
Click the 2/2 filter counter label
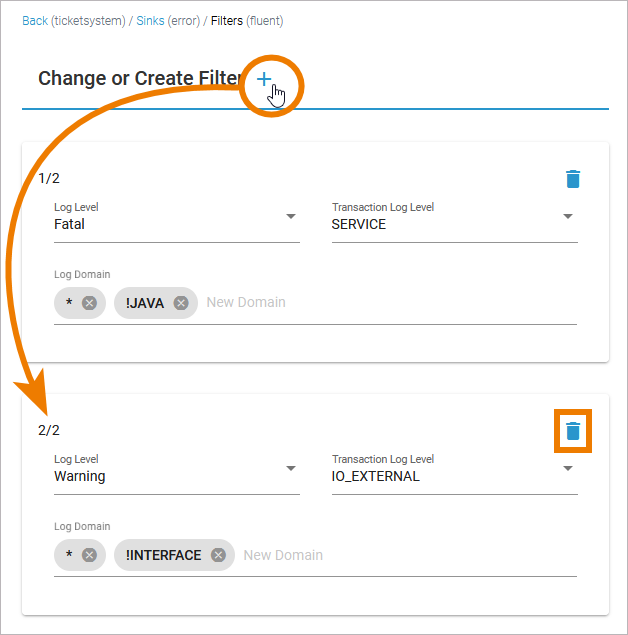point(49,431)
